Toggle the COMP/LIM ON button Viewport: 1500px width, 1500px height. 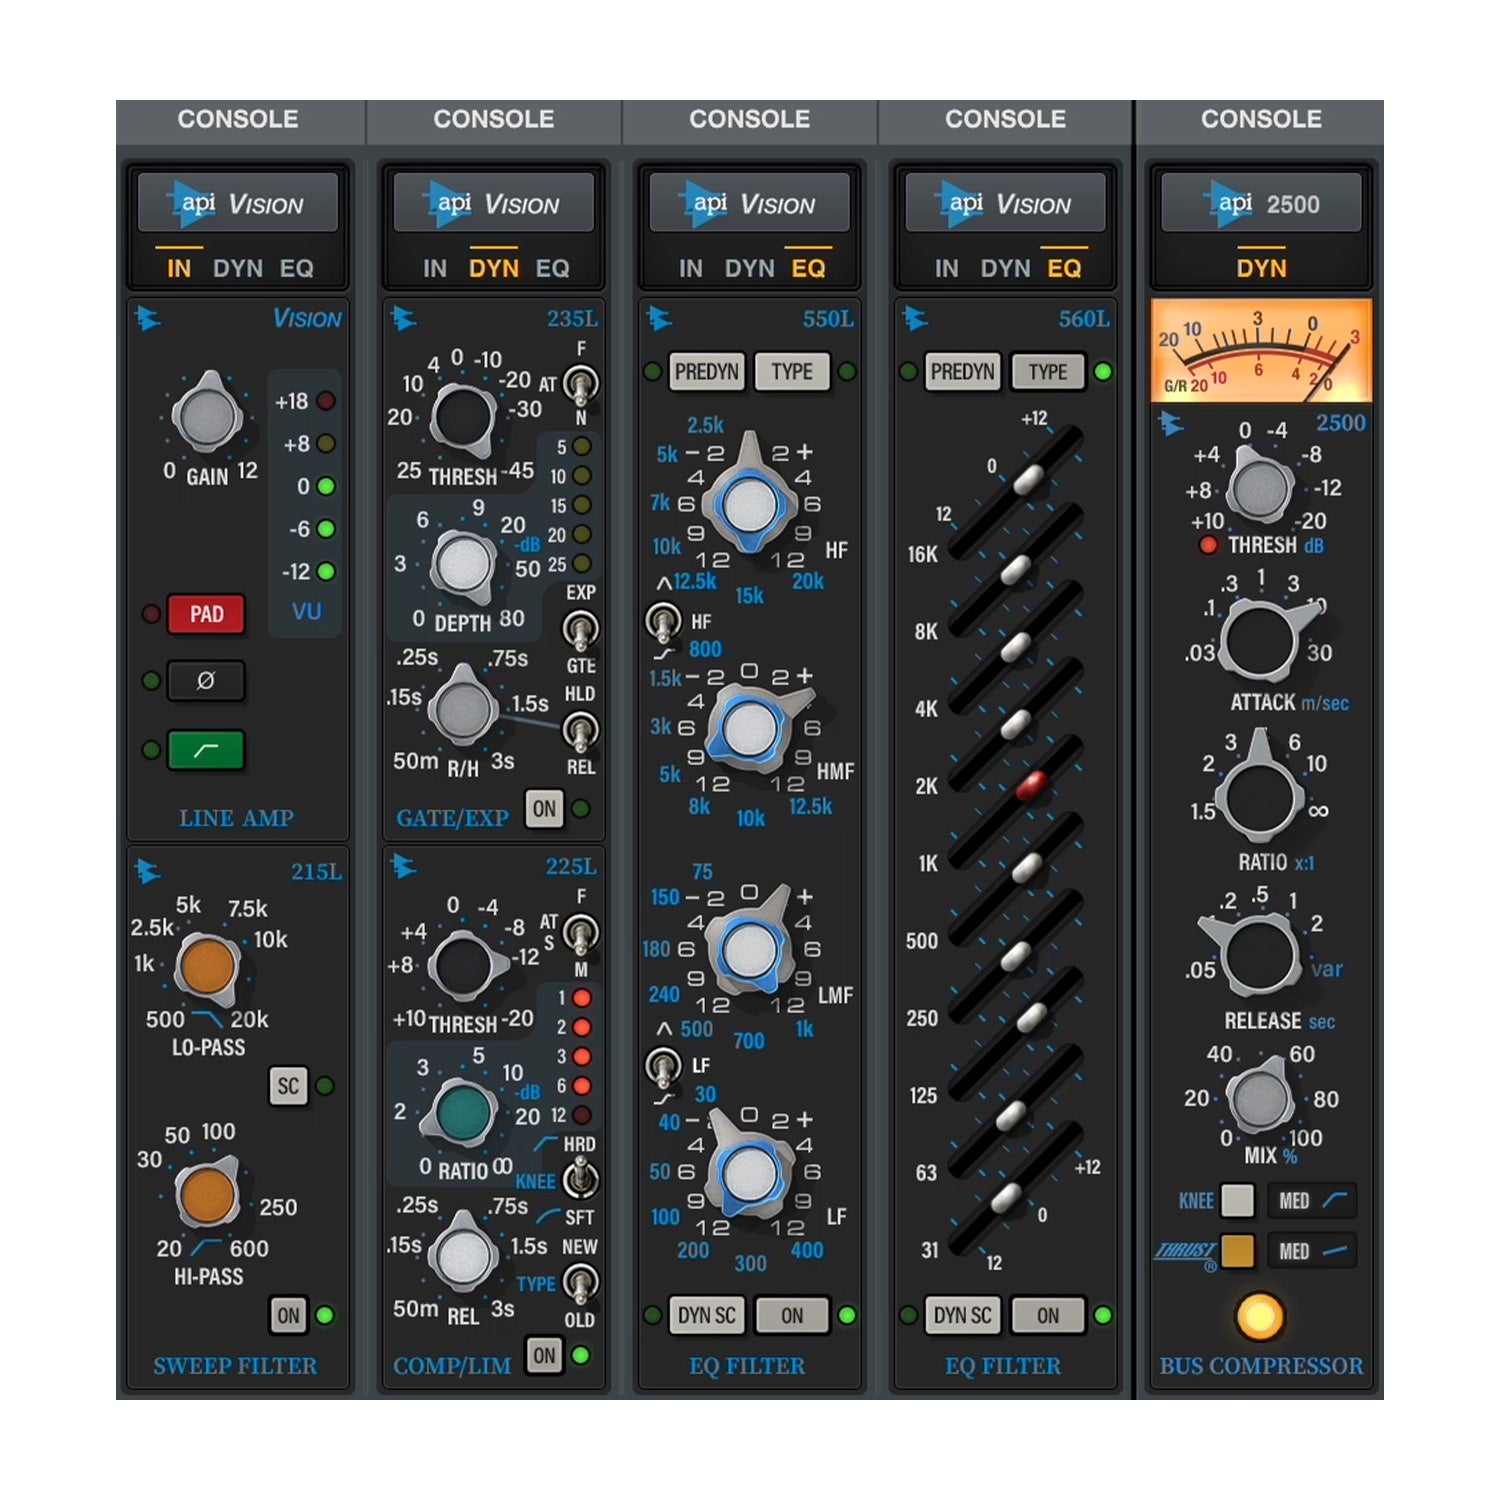[x=544, y=1356]
